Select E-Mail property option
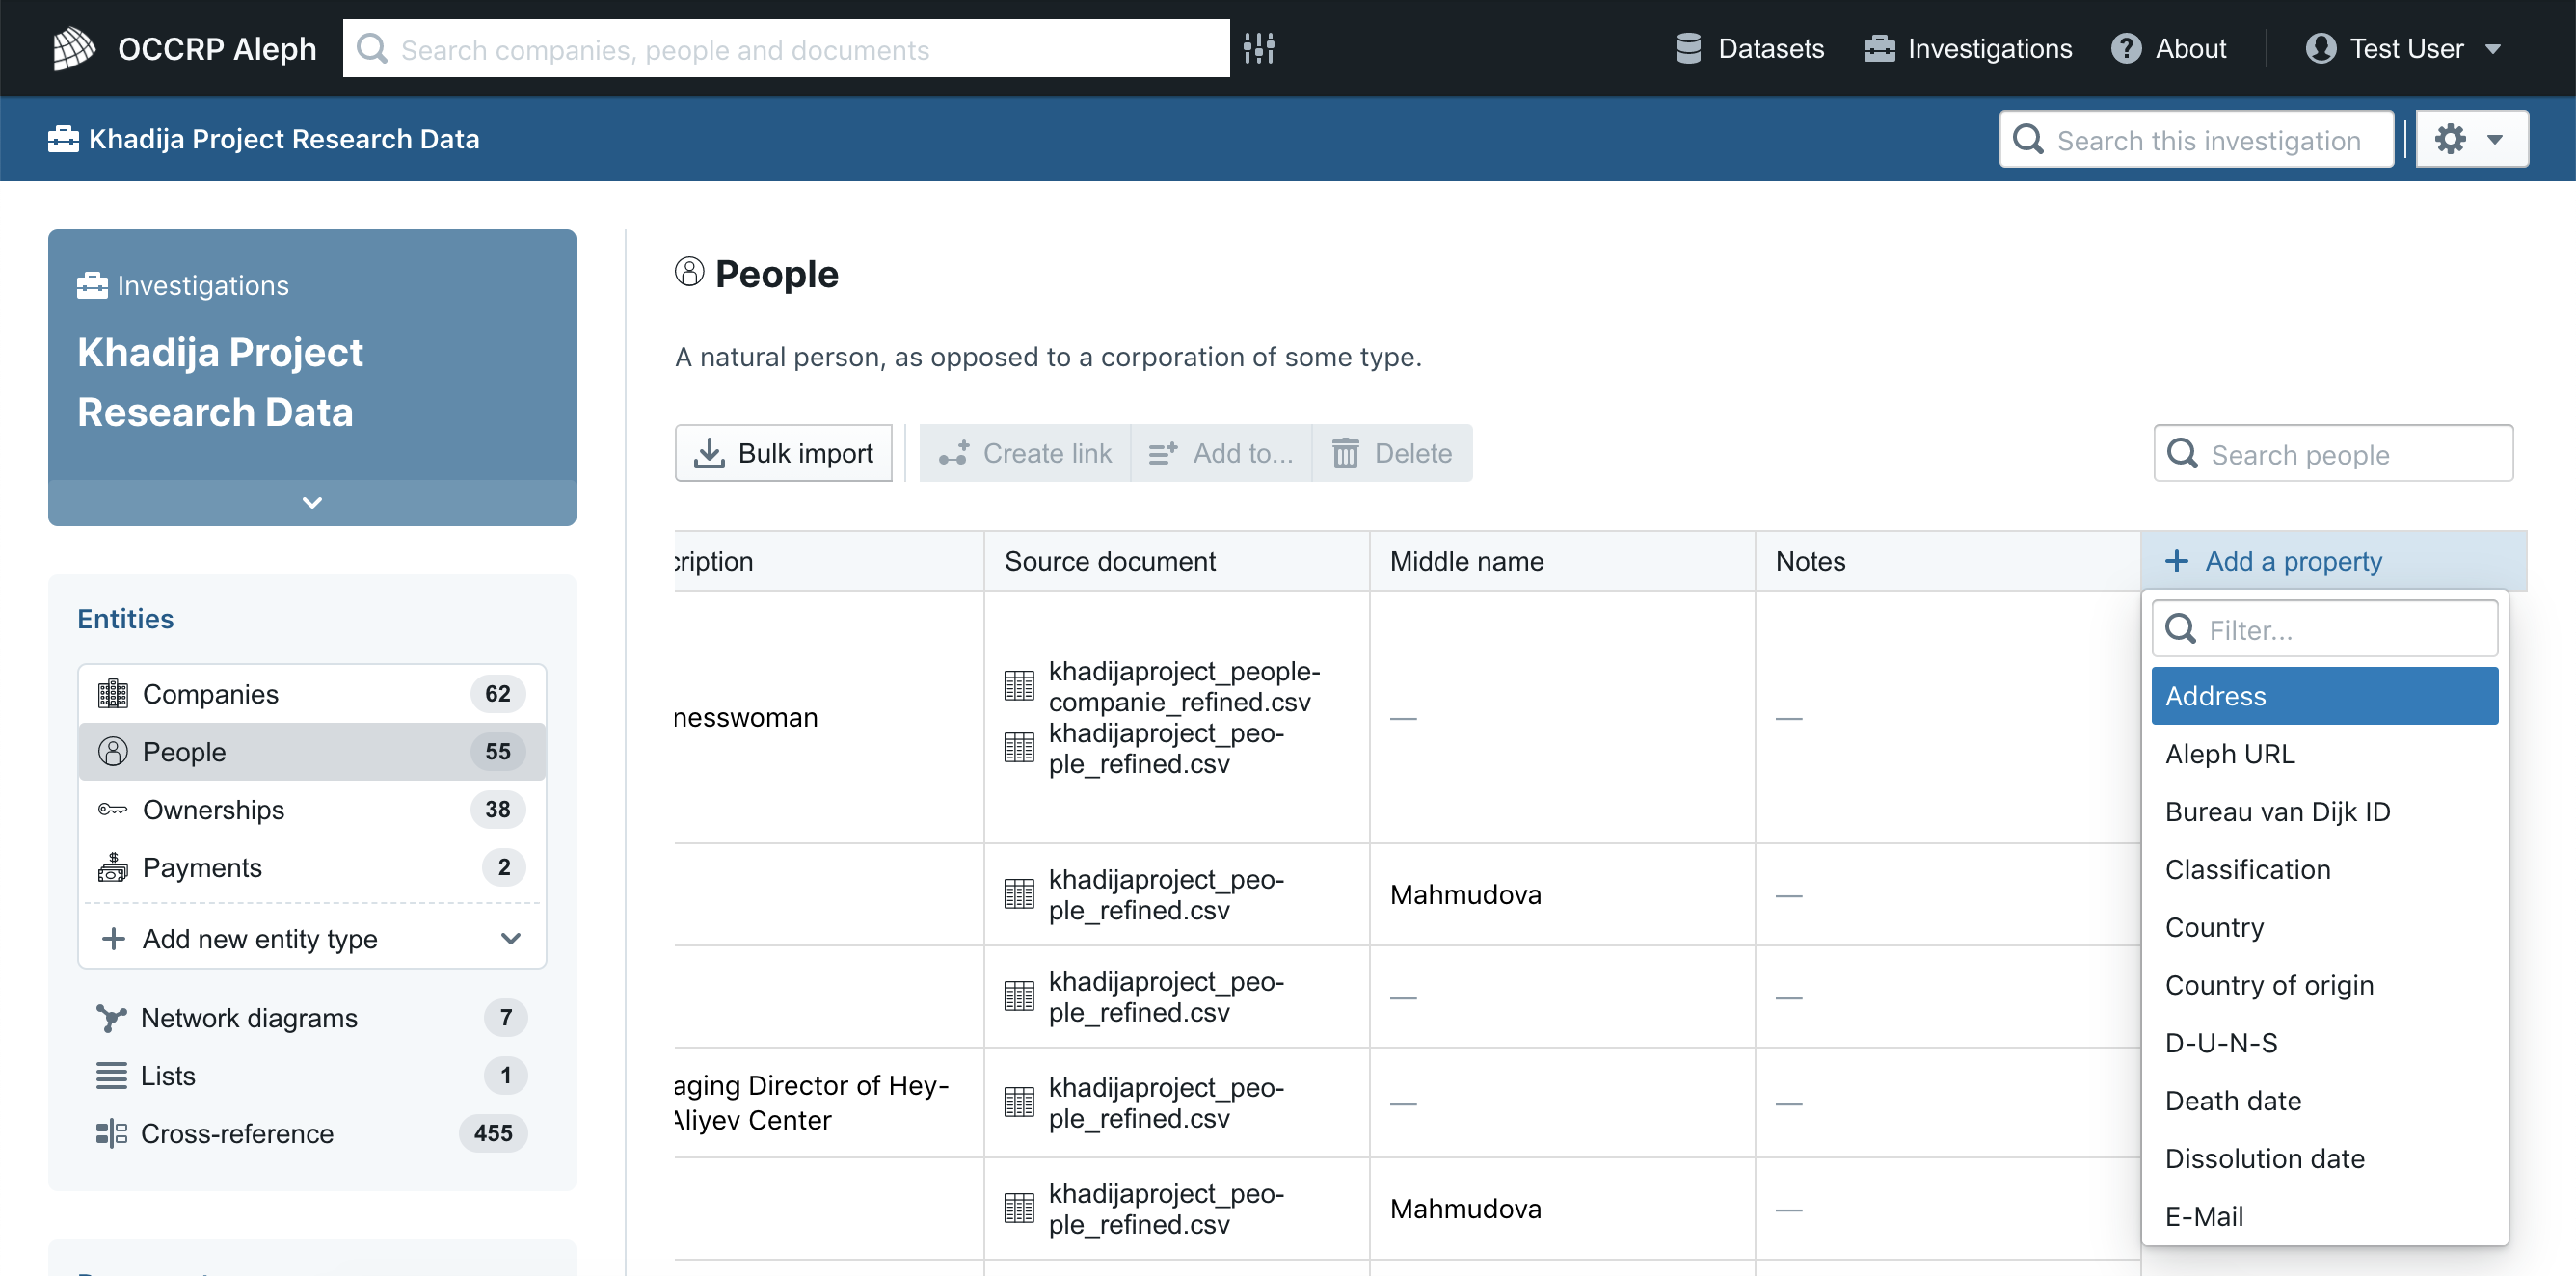The image size is (2576, 1276). tap(2324, 1216)
